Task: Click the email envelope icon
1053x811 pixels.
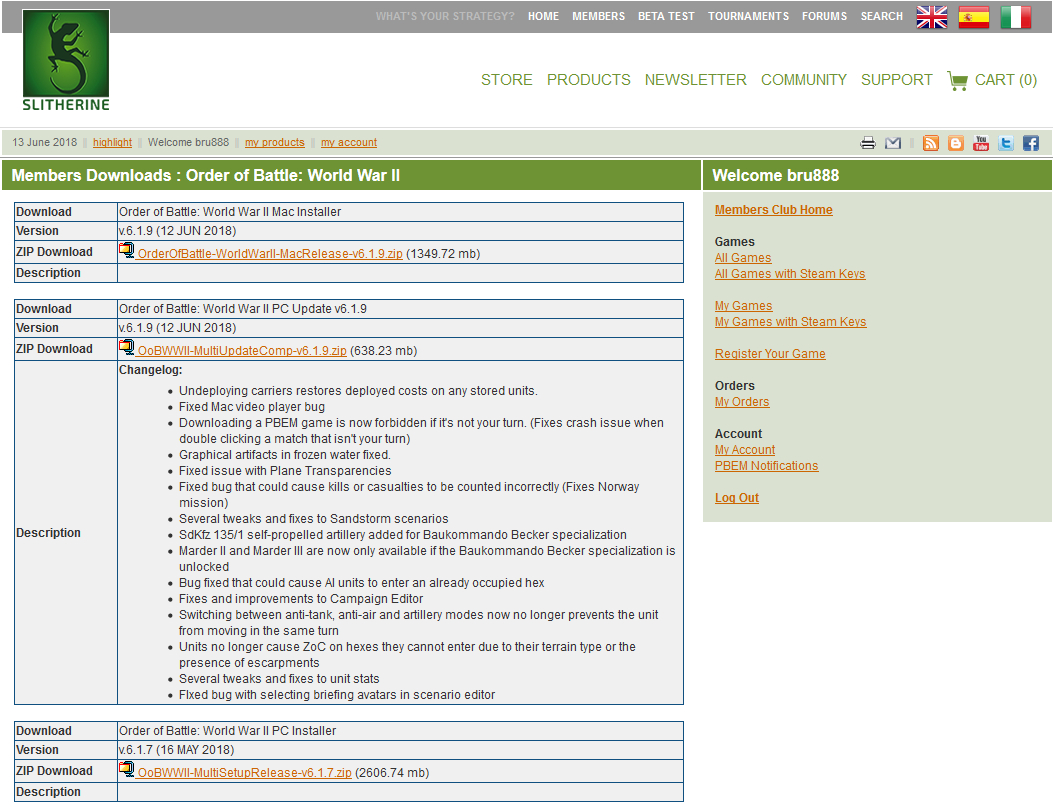Action: (893, 143)
